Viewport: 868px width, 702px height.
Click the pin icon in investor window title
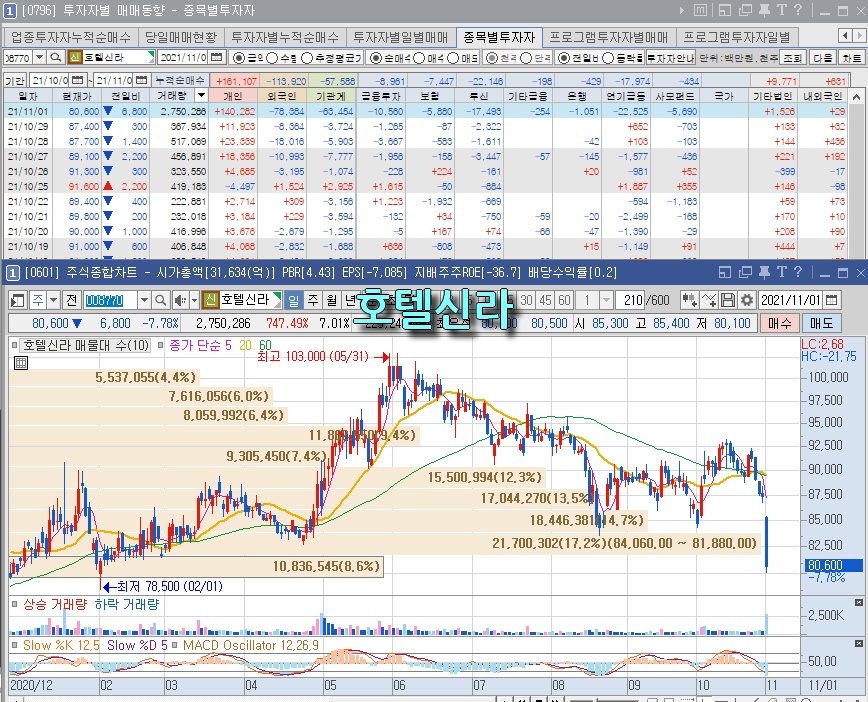(x=764, y=10)
